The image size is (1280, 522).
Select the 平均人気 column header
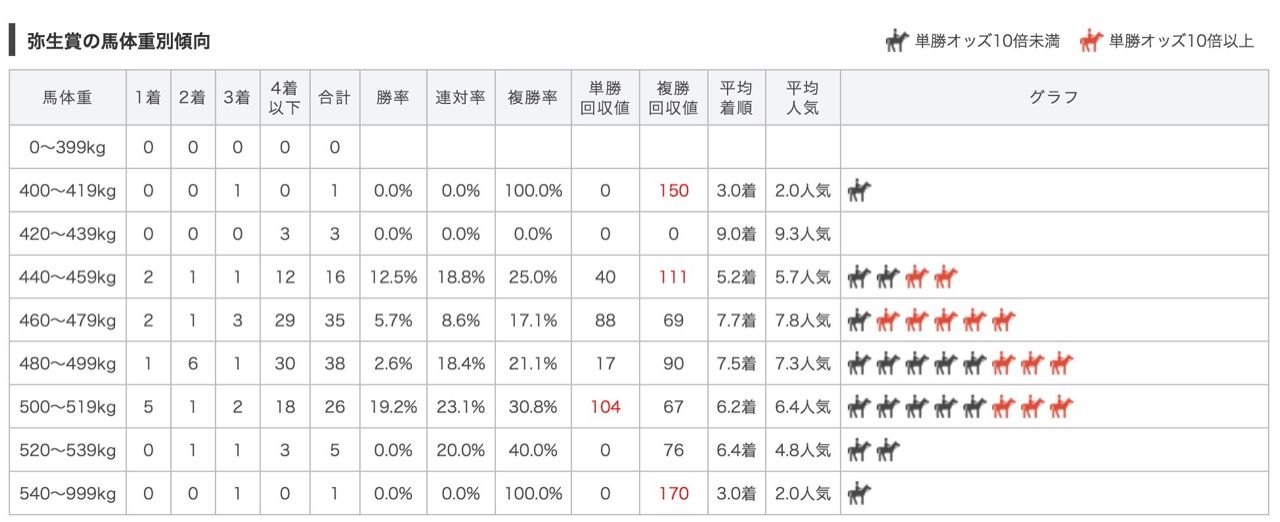coord(803,97)
